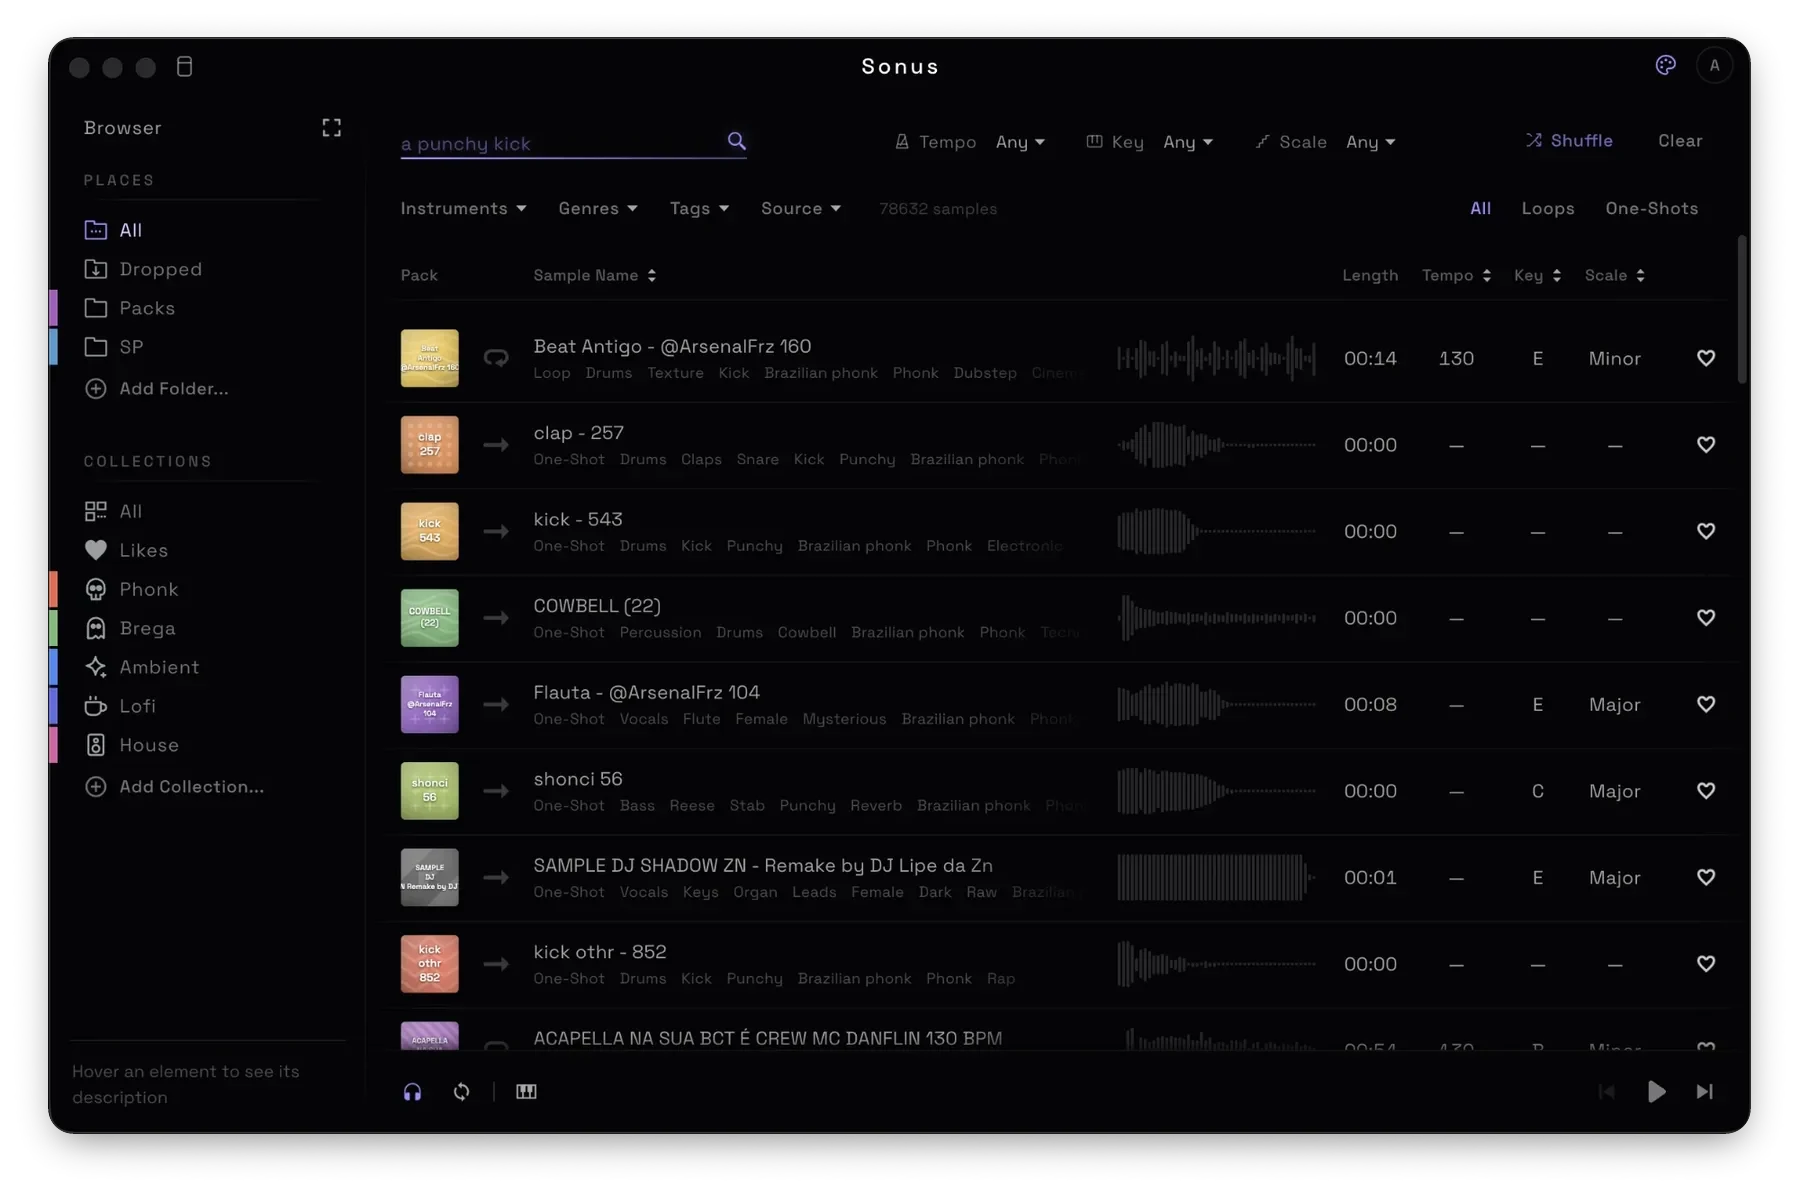Seek in clap - 257 waveform
The height and width of the screenshot is (1194, 1800).
pos(1216,445)
